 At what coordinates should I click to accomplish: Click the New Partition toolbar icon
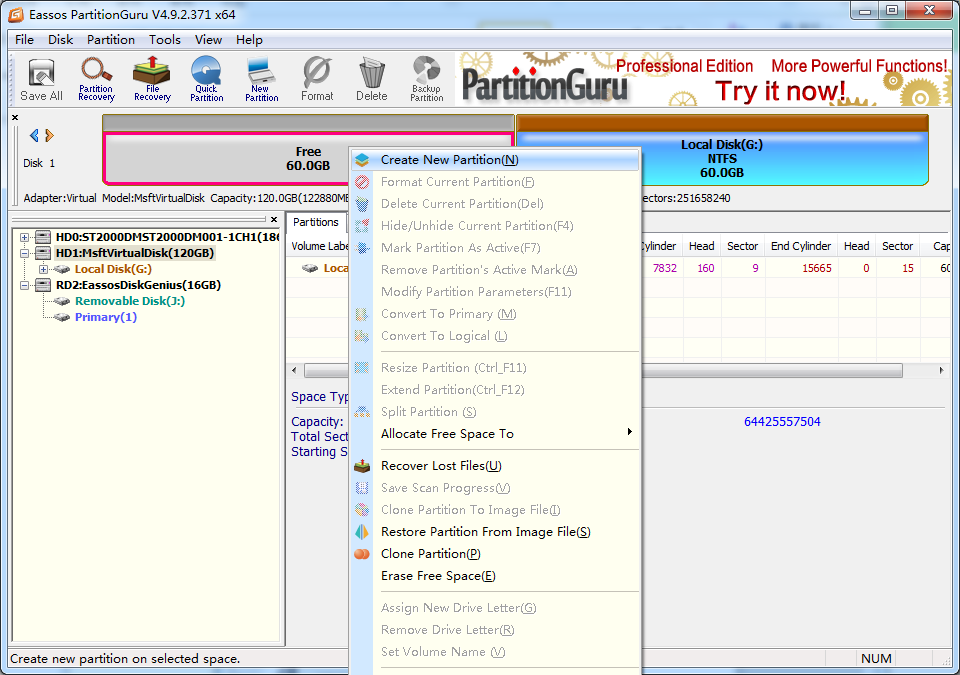point(261,79)
